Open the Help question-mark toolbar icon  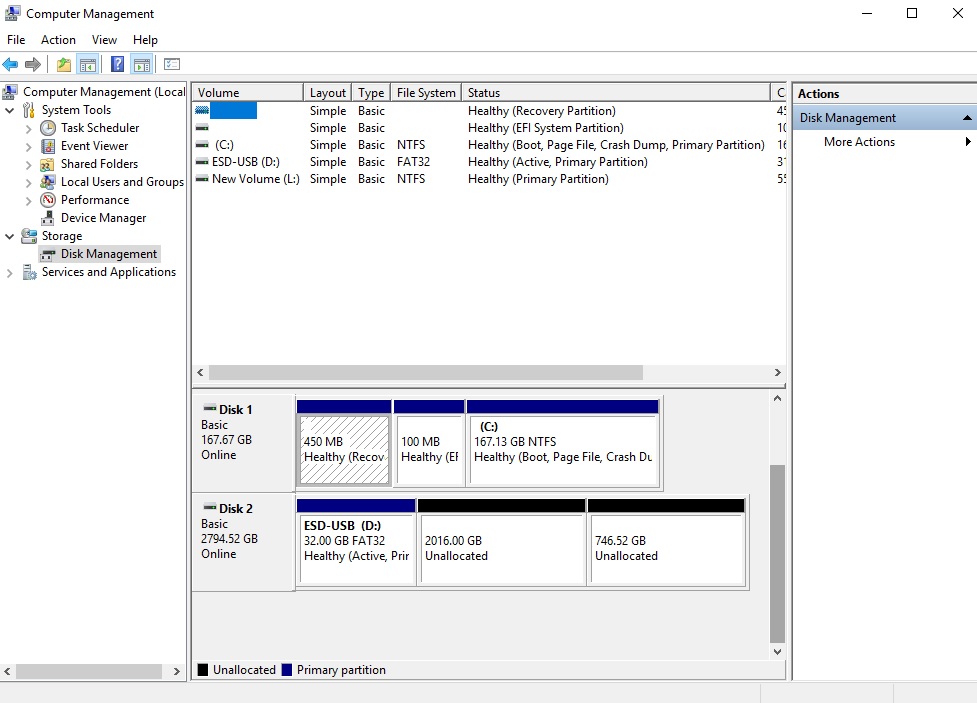point(117,64)
